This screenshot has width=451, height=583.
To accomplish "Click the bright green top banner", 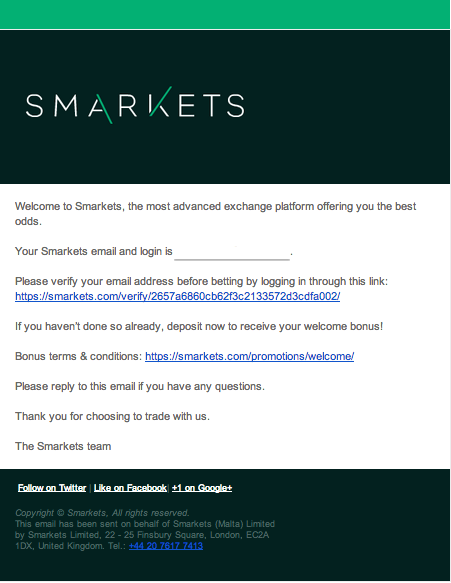I will click(225, 14).
